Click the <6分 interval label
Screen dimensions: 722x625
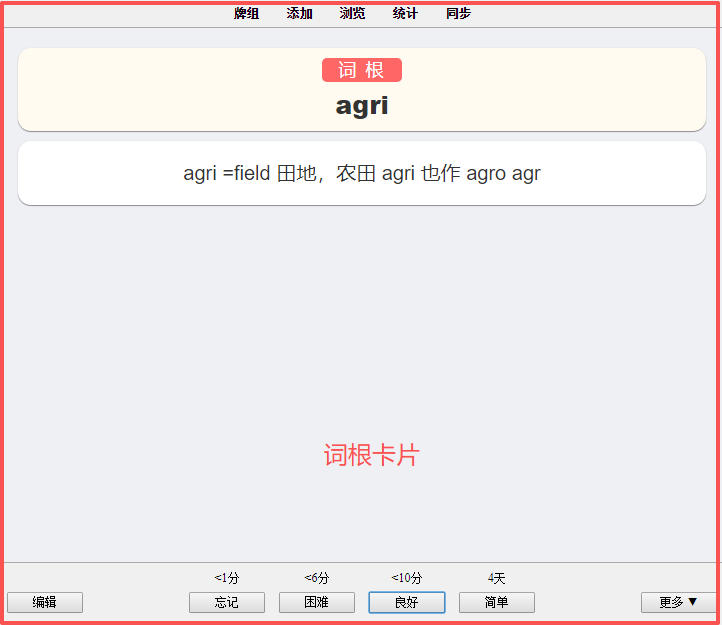[x=316, y=578]
